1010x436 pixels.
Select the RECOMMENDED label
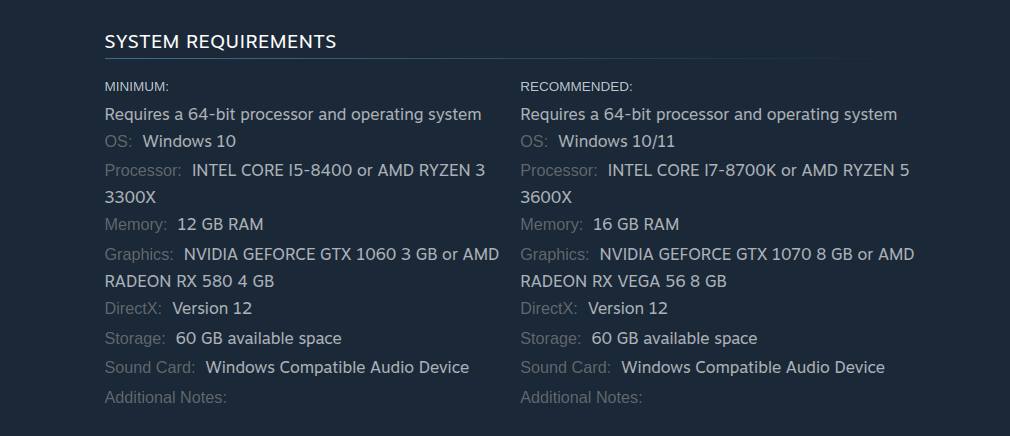click(x=576, y=86)
